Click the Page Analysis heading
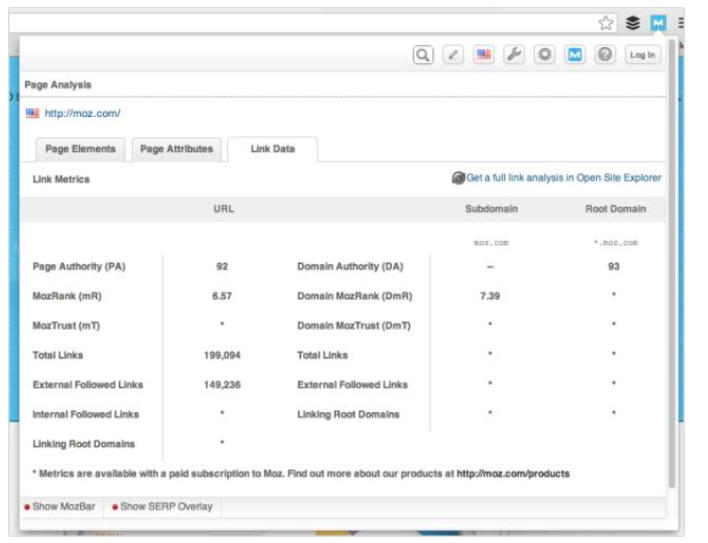Screen dimensions: 708x543 (58, 85)
